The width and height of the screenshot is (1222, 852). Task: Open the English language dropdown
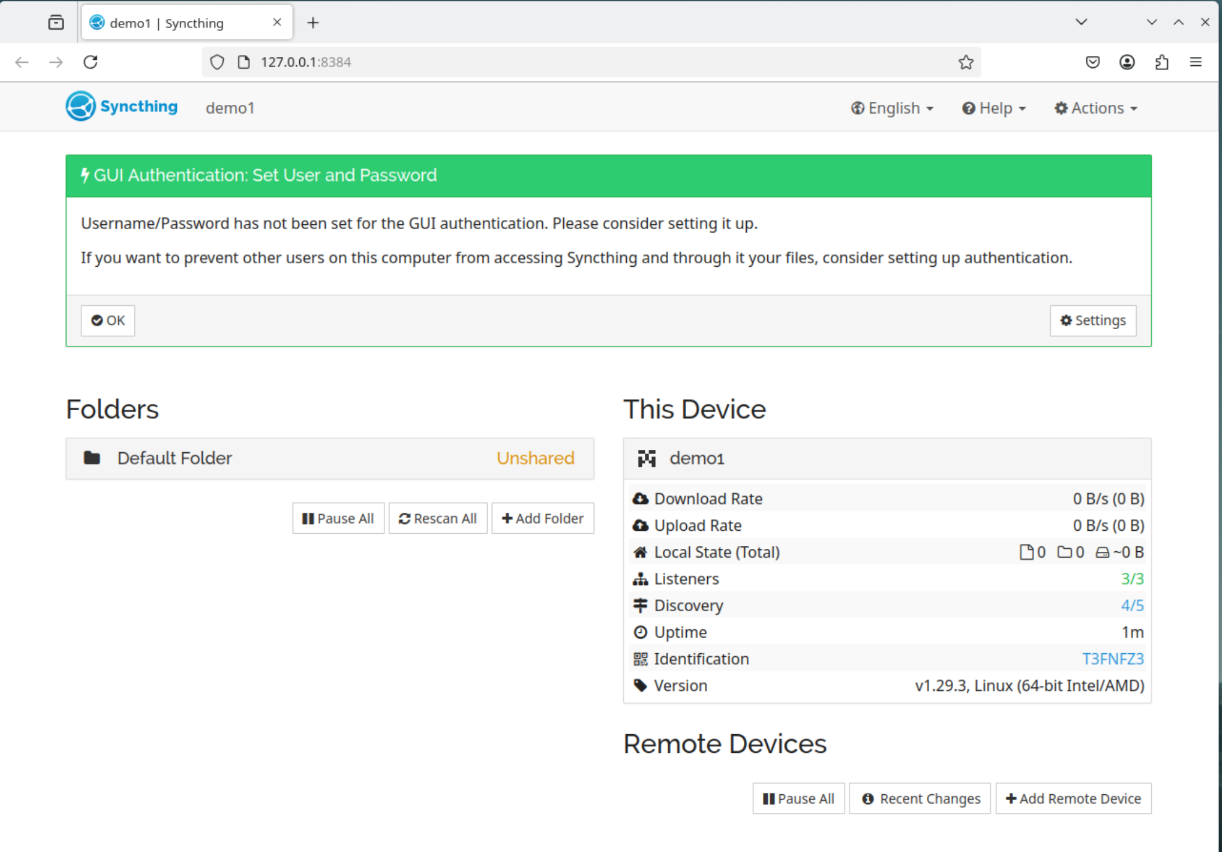click(892, 108)
